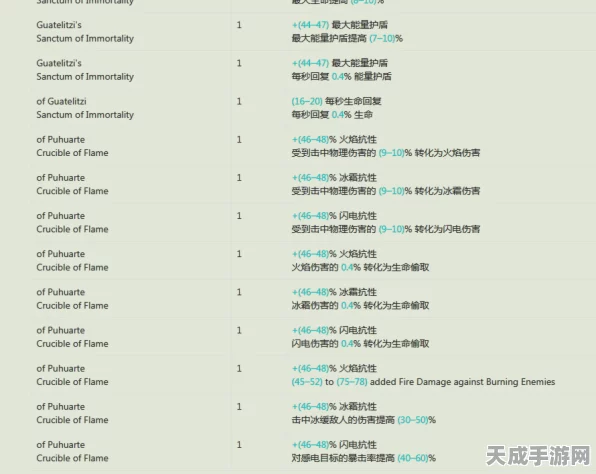Click "of Puhuarte" in the Burning Enemies row
Screen dimensions: 596x474
point(61,368)
